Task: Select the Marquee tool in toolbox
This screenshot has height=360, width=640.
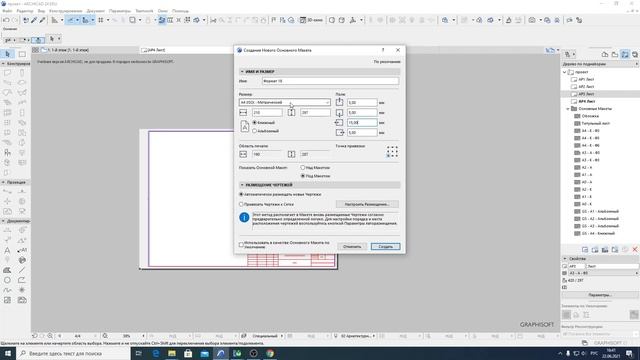Action: click(22, 54)
